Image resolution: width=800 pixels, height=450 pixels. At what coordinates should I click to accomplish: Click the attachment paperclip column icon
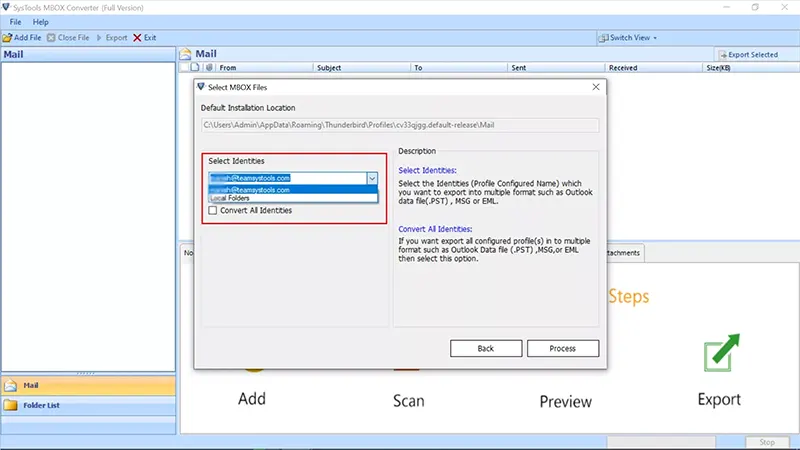point(209,67)
